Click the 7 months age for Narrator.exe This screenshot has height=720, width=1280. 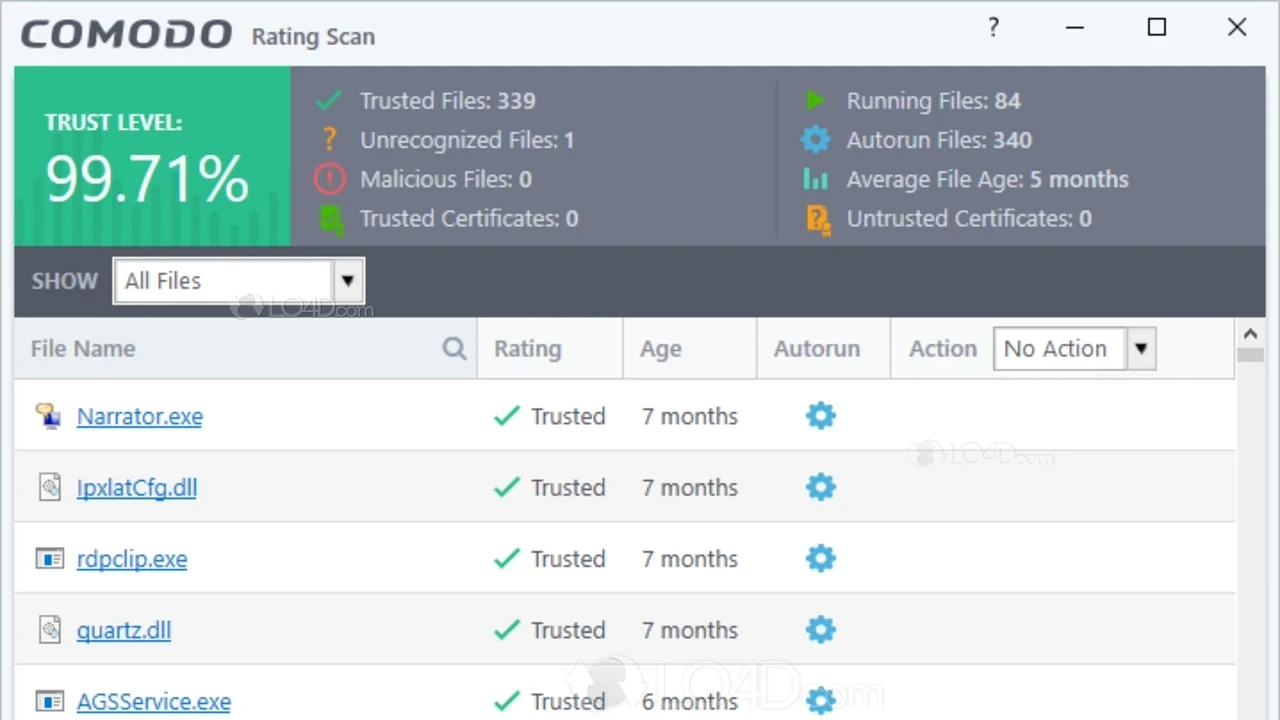[689, 416]
